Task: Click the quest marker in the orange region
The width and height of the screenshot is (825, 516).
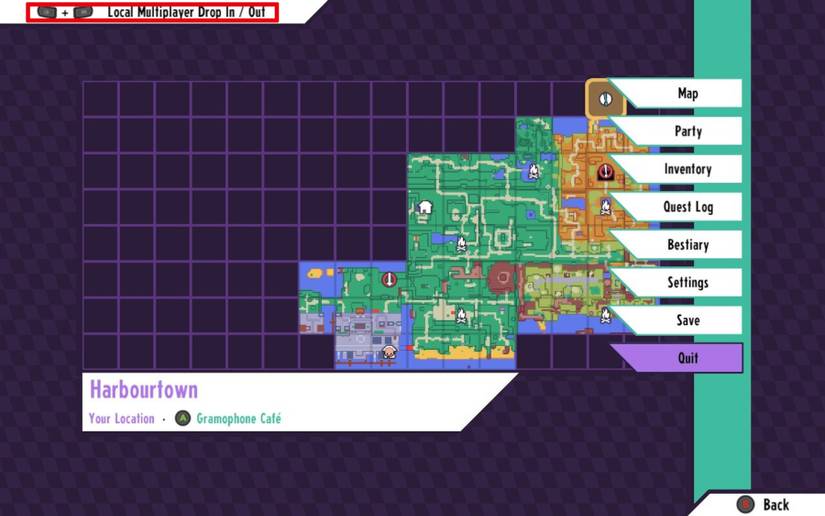Action: (605, 172)
